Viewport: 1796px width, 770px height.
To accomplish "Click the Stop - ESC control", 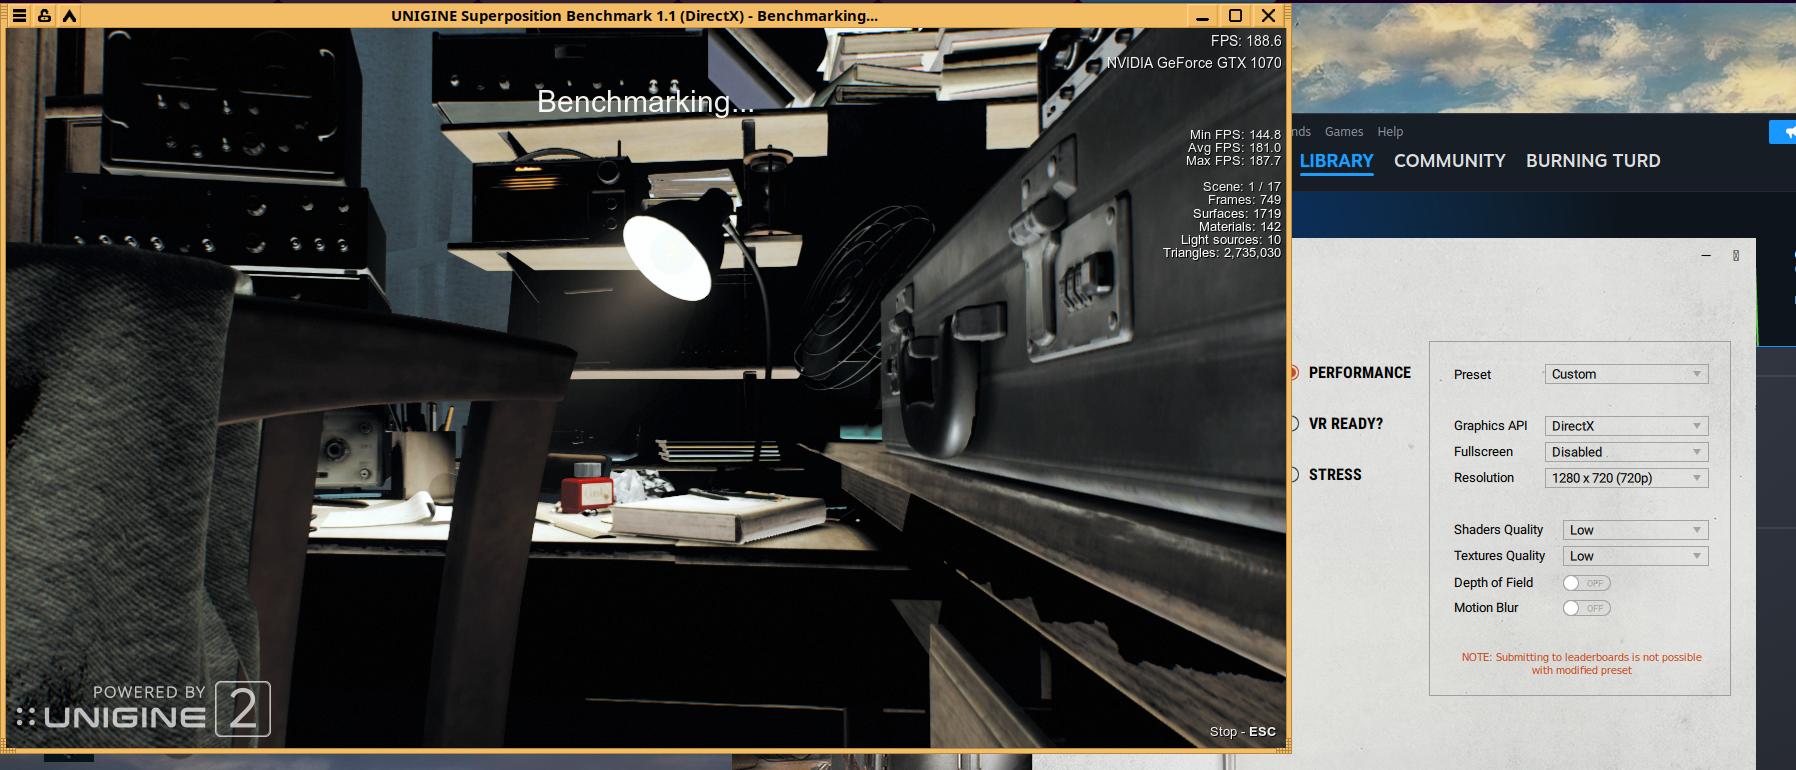I will click(1243, 732).
